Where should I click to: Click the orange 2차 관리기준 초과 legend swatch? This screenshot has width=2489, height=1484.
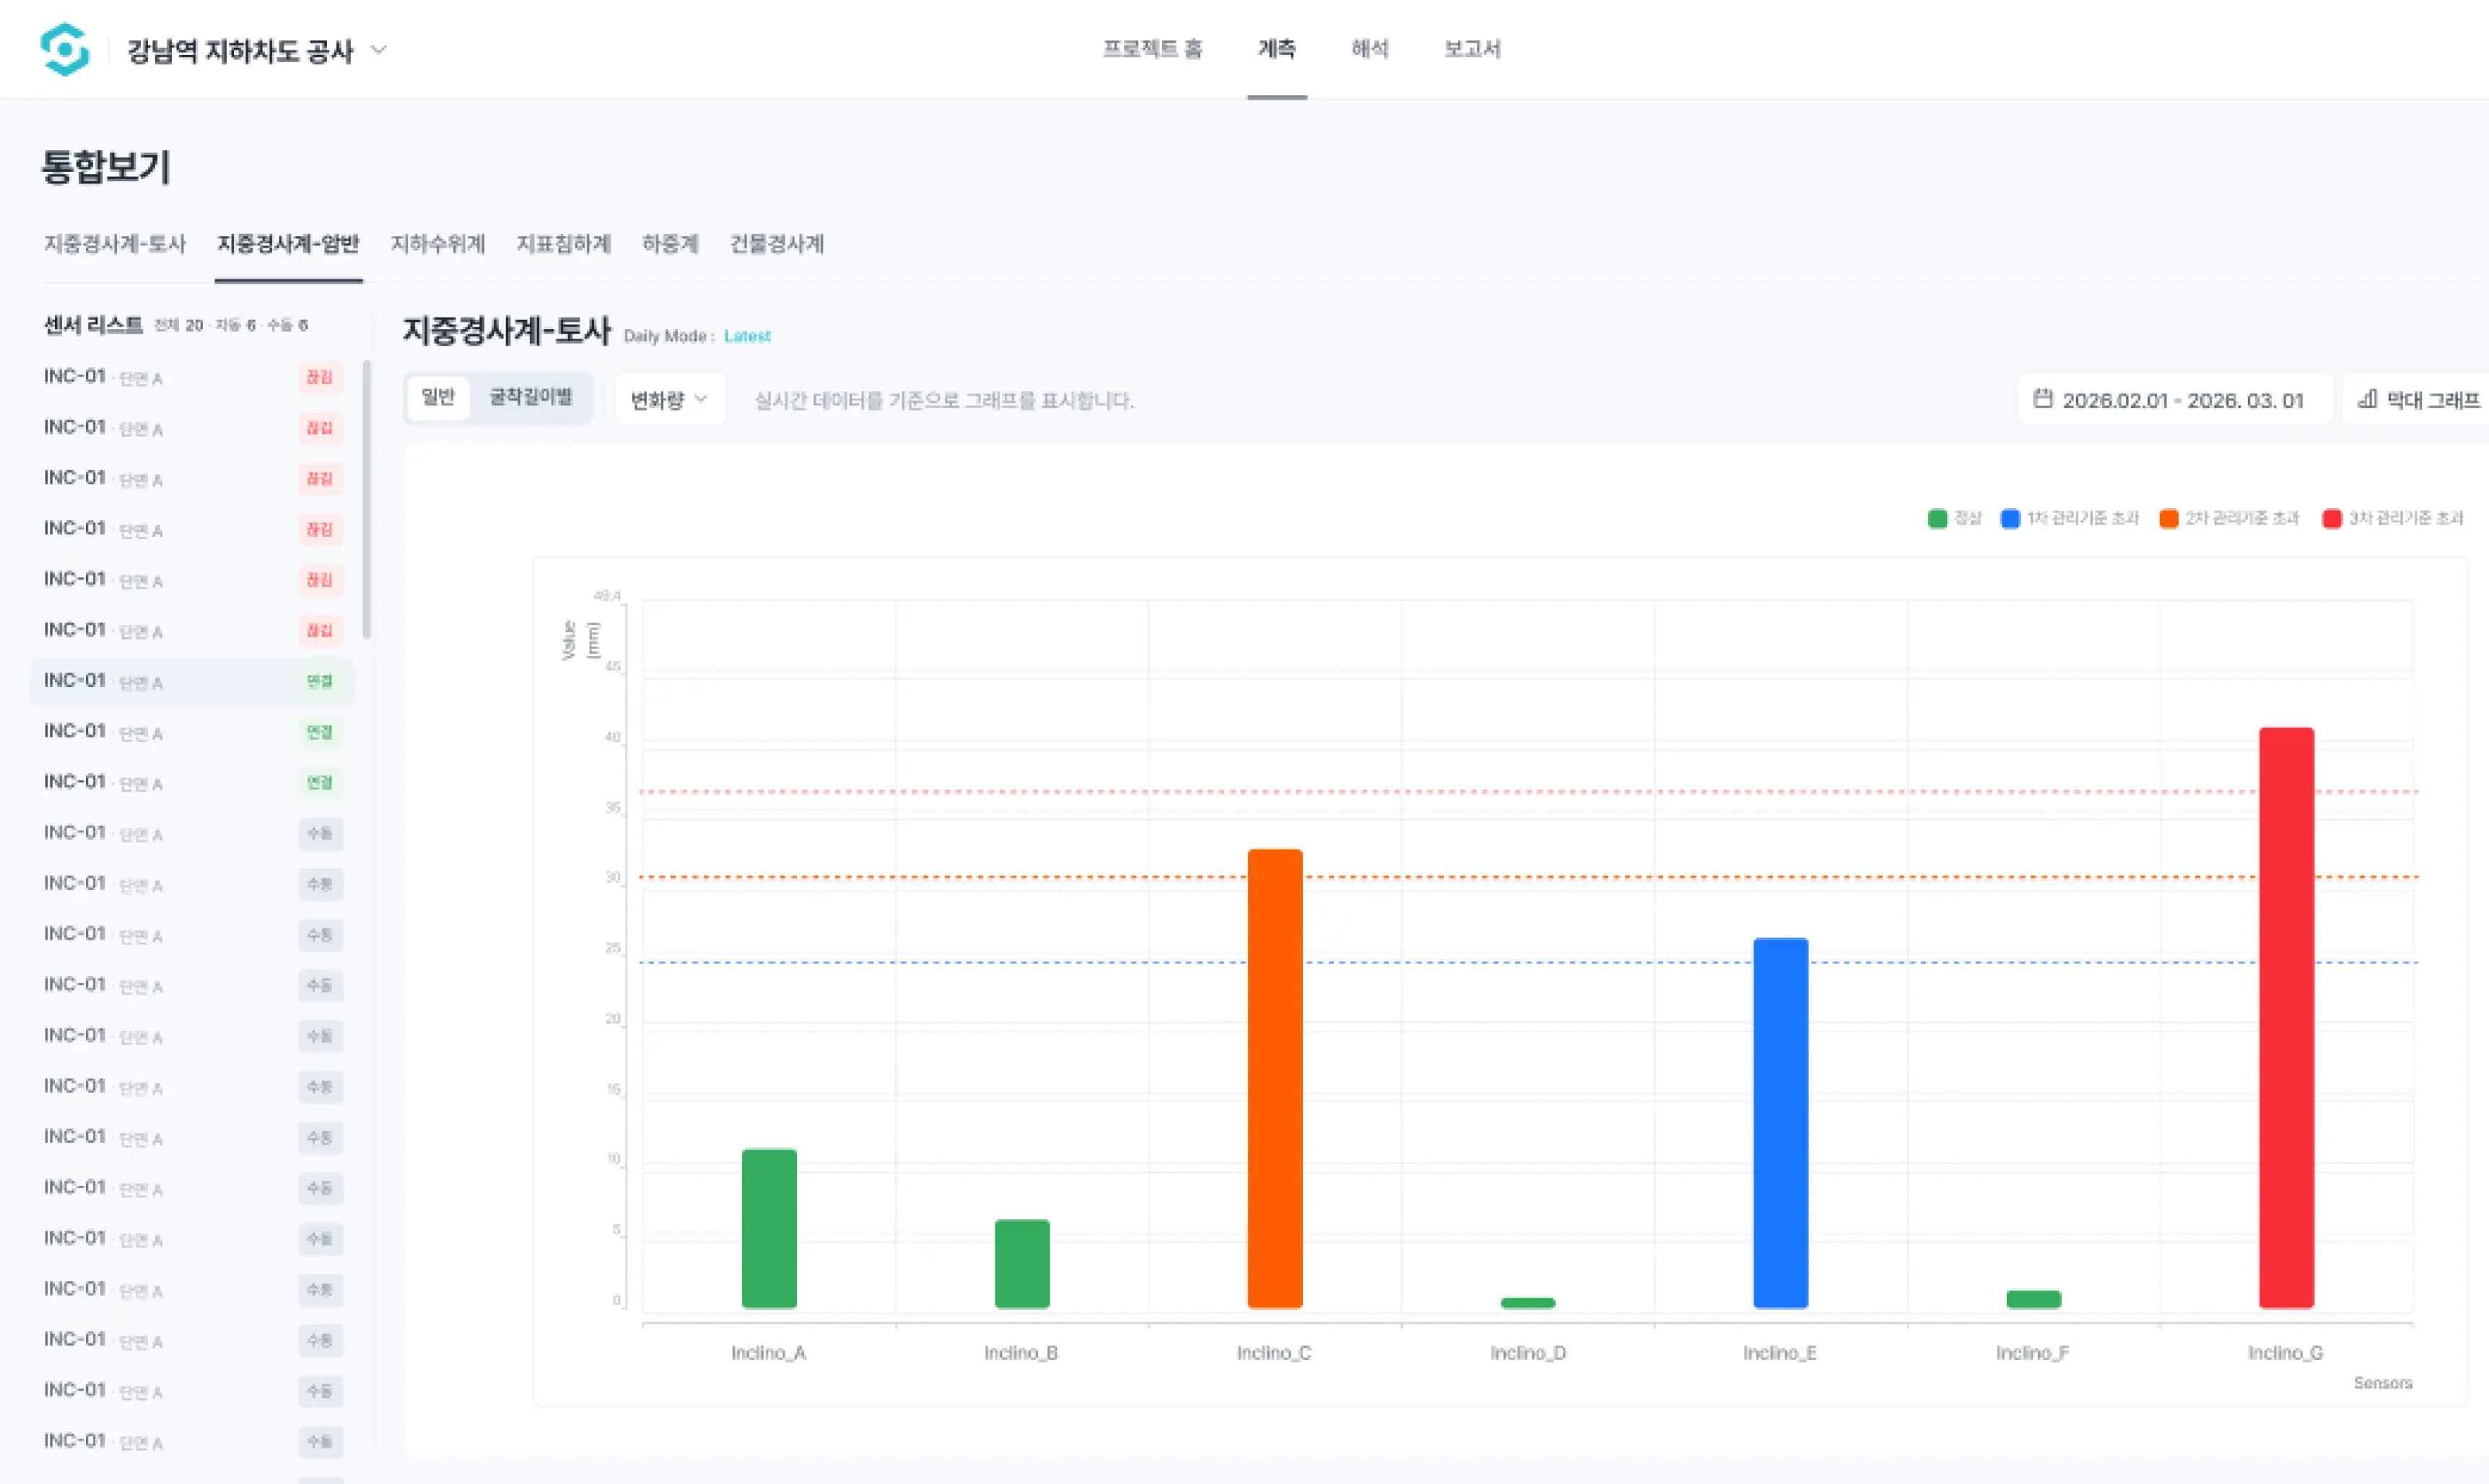coord(2169,518)
